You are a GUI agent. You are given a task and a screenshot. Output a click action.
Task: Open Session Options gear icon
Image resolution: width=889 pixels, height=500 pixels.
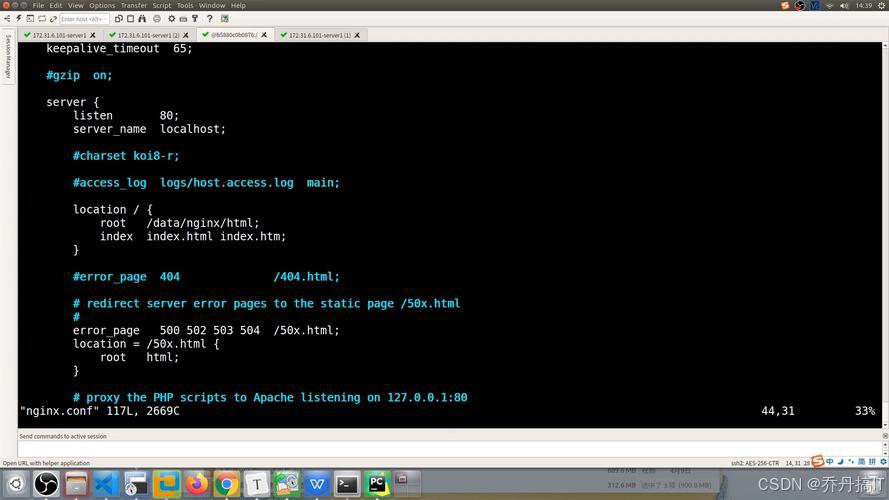(x=172, y=19)
